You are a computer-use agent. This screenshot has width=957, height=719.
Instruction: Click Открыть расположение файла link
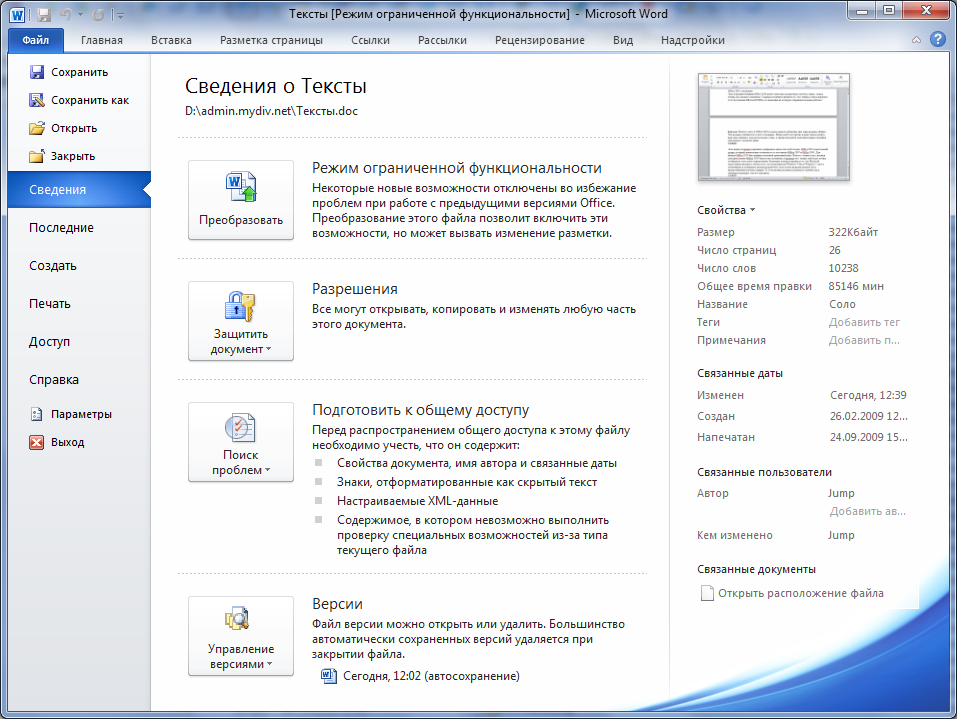point(801,593)
